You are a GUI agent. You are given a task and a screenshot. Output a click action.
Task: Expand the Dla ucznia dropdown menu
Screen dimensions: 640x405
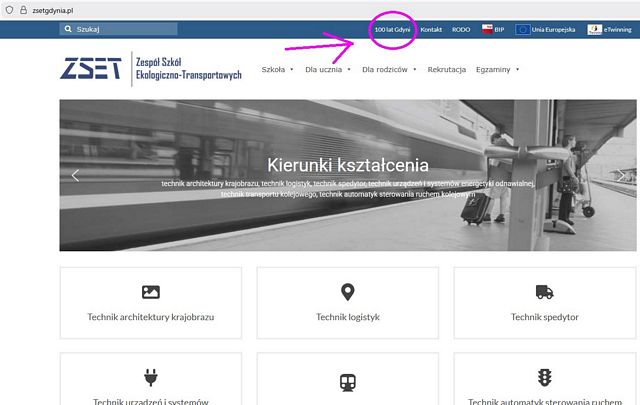pos(327,70)
